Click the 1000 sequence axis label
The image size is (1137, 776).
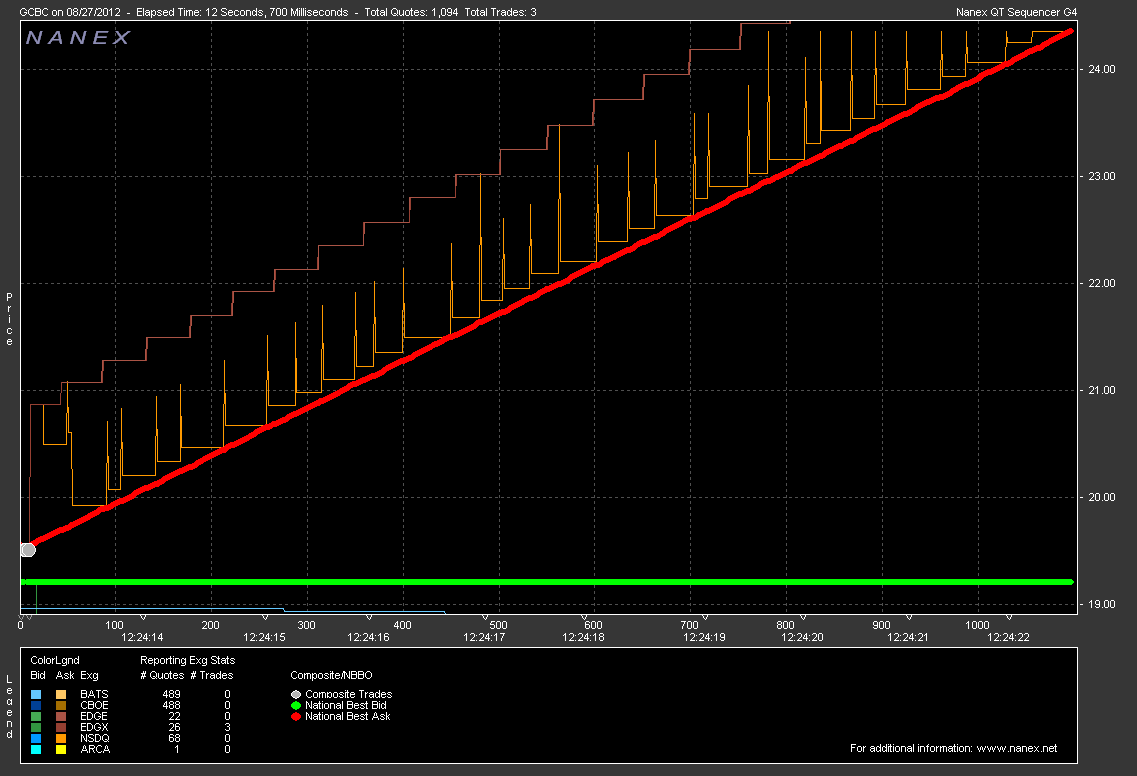977,625
